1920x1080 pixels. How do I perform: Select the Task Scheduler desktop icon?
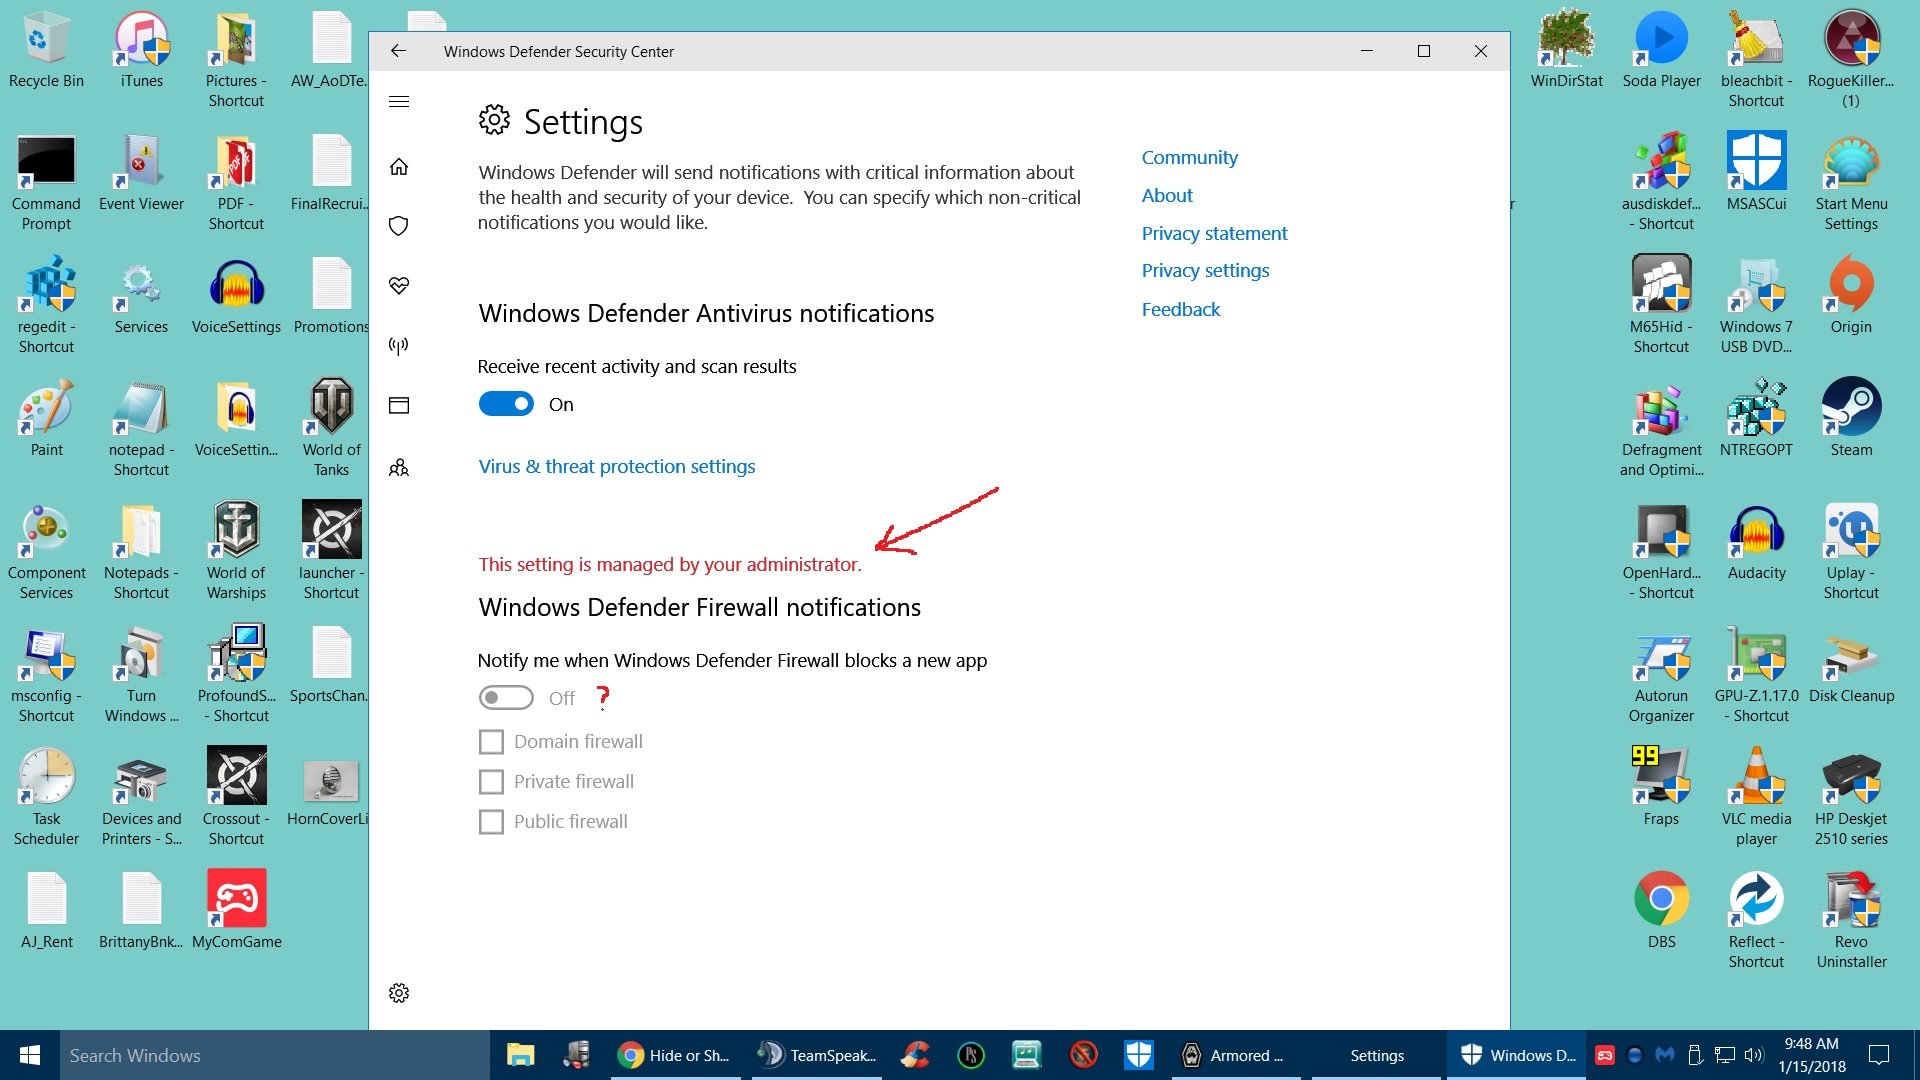coord(46,797)
